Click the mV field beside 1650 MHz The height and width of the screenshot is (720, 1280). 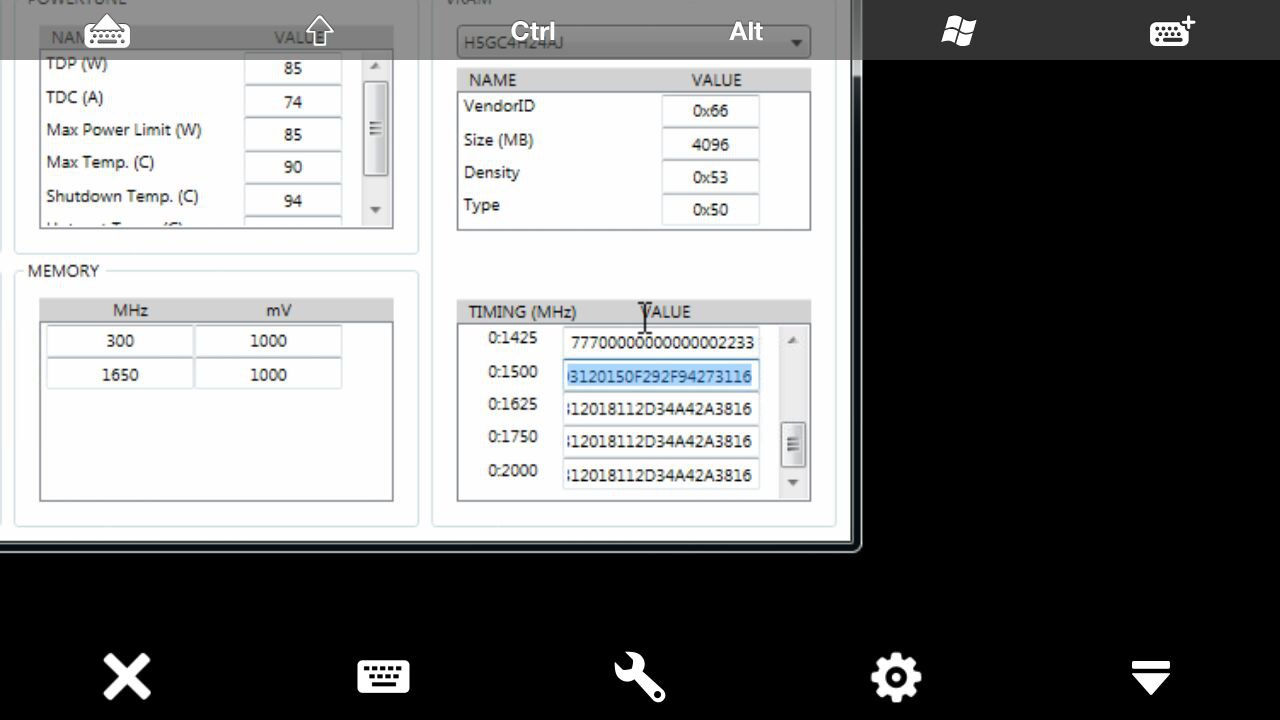point(268,374)
